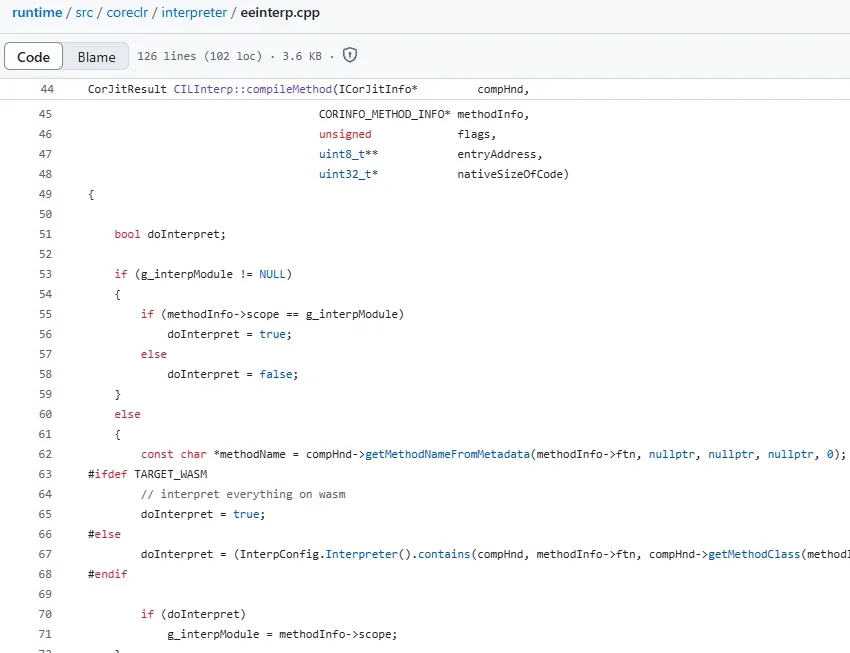
Task: Open the runtime repository breadcrumb link
Action: click(37, 12)
